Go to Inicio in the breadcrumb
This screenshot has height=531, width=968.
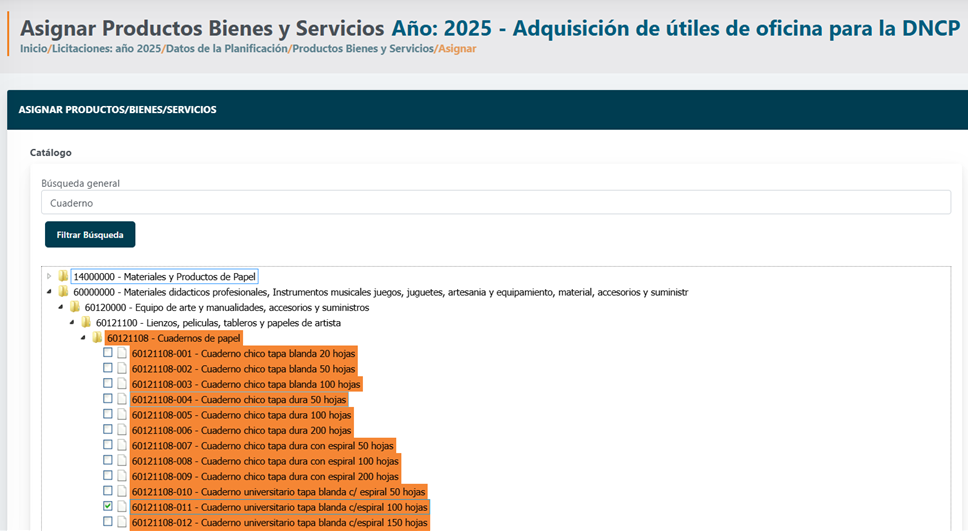pyautogui.click(x=33, y=48)
